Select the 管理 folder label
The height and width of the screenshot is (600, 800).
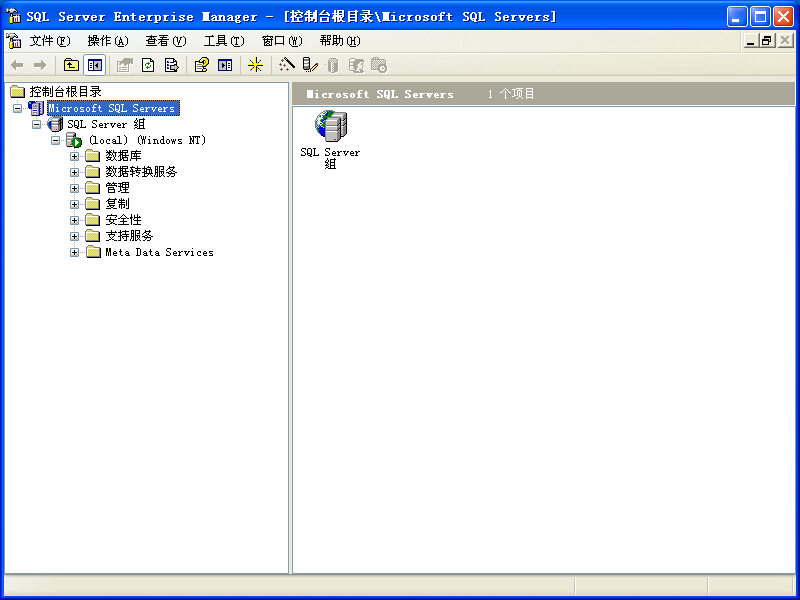[117, 188]
